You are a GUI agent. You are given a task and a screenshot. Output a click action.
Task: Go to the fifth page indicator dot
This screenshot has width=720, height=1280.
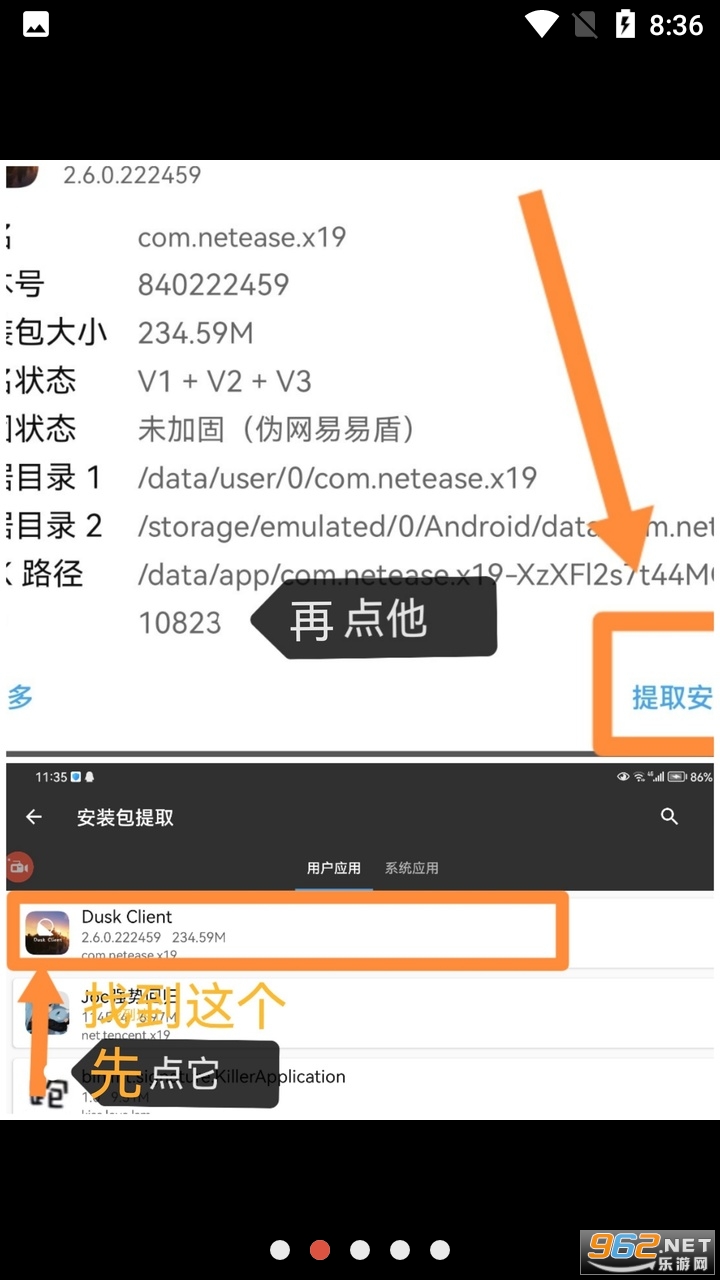[440, 1250]
